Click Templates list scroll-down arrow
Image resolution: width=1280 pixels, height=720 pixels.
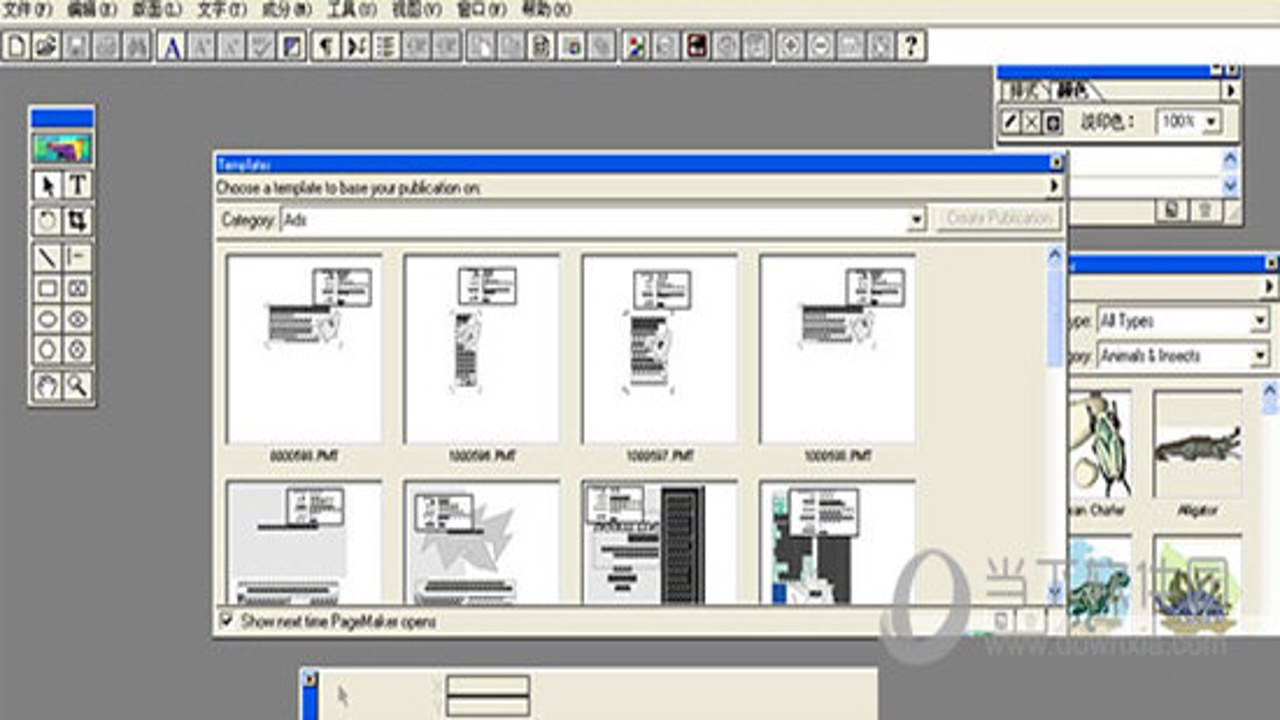1055,593
